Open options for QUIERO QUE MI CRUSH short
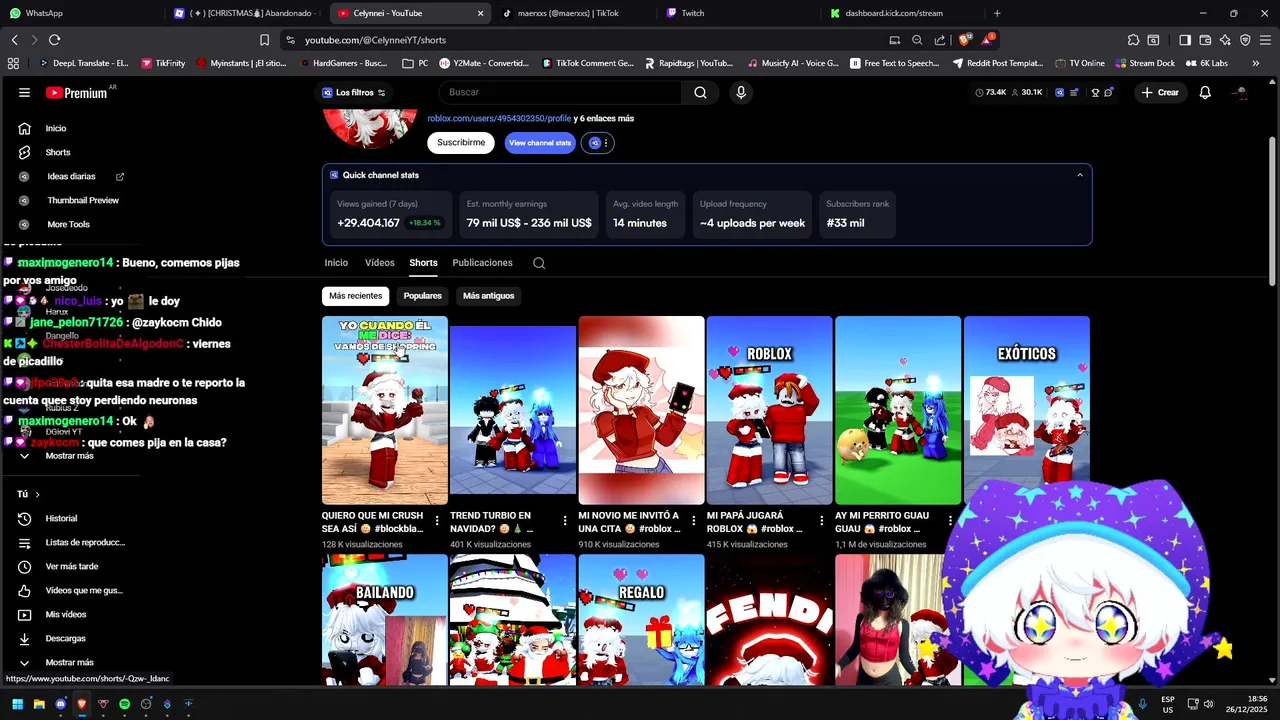The width and height of the screenshot is (1280, 720). [x=437, y=521]
